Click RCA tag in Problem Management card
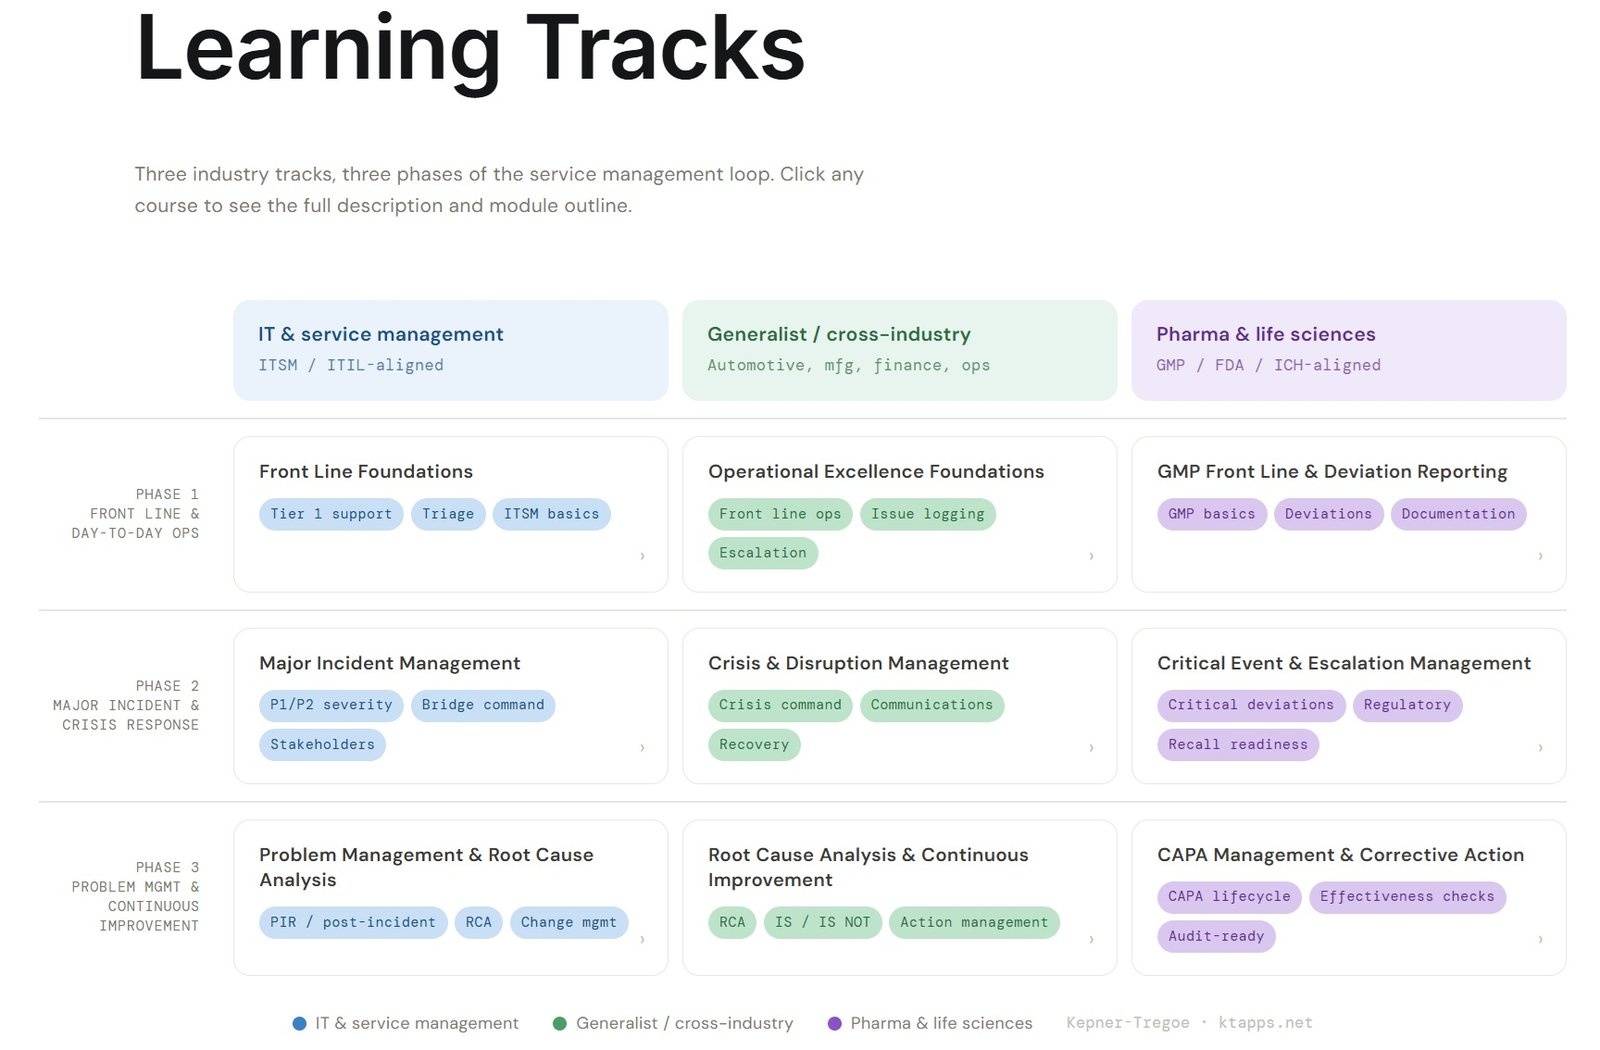Image resolution: width=1600 pixels, height=1050 pixels. point(478,922)
